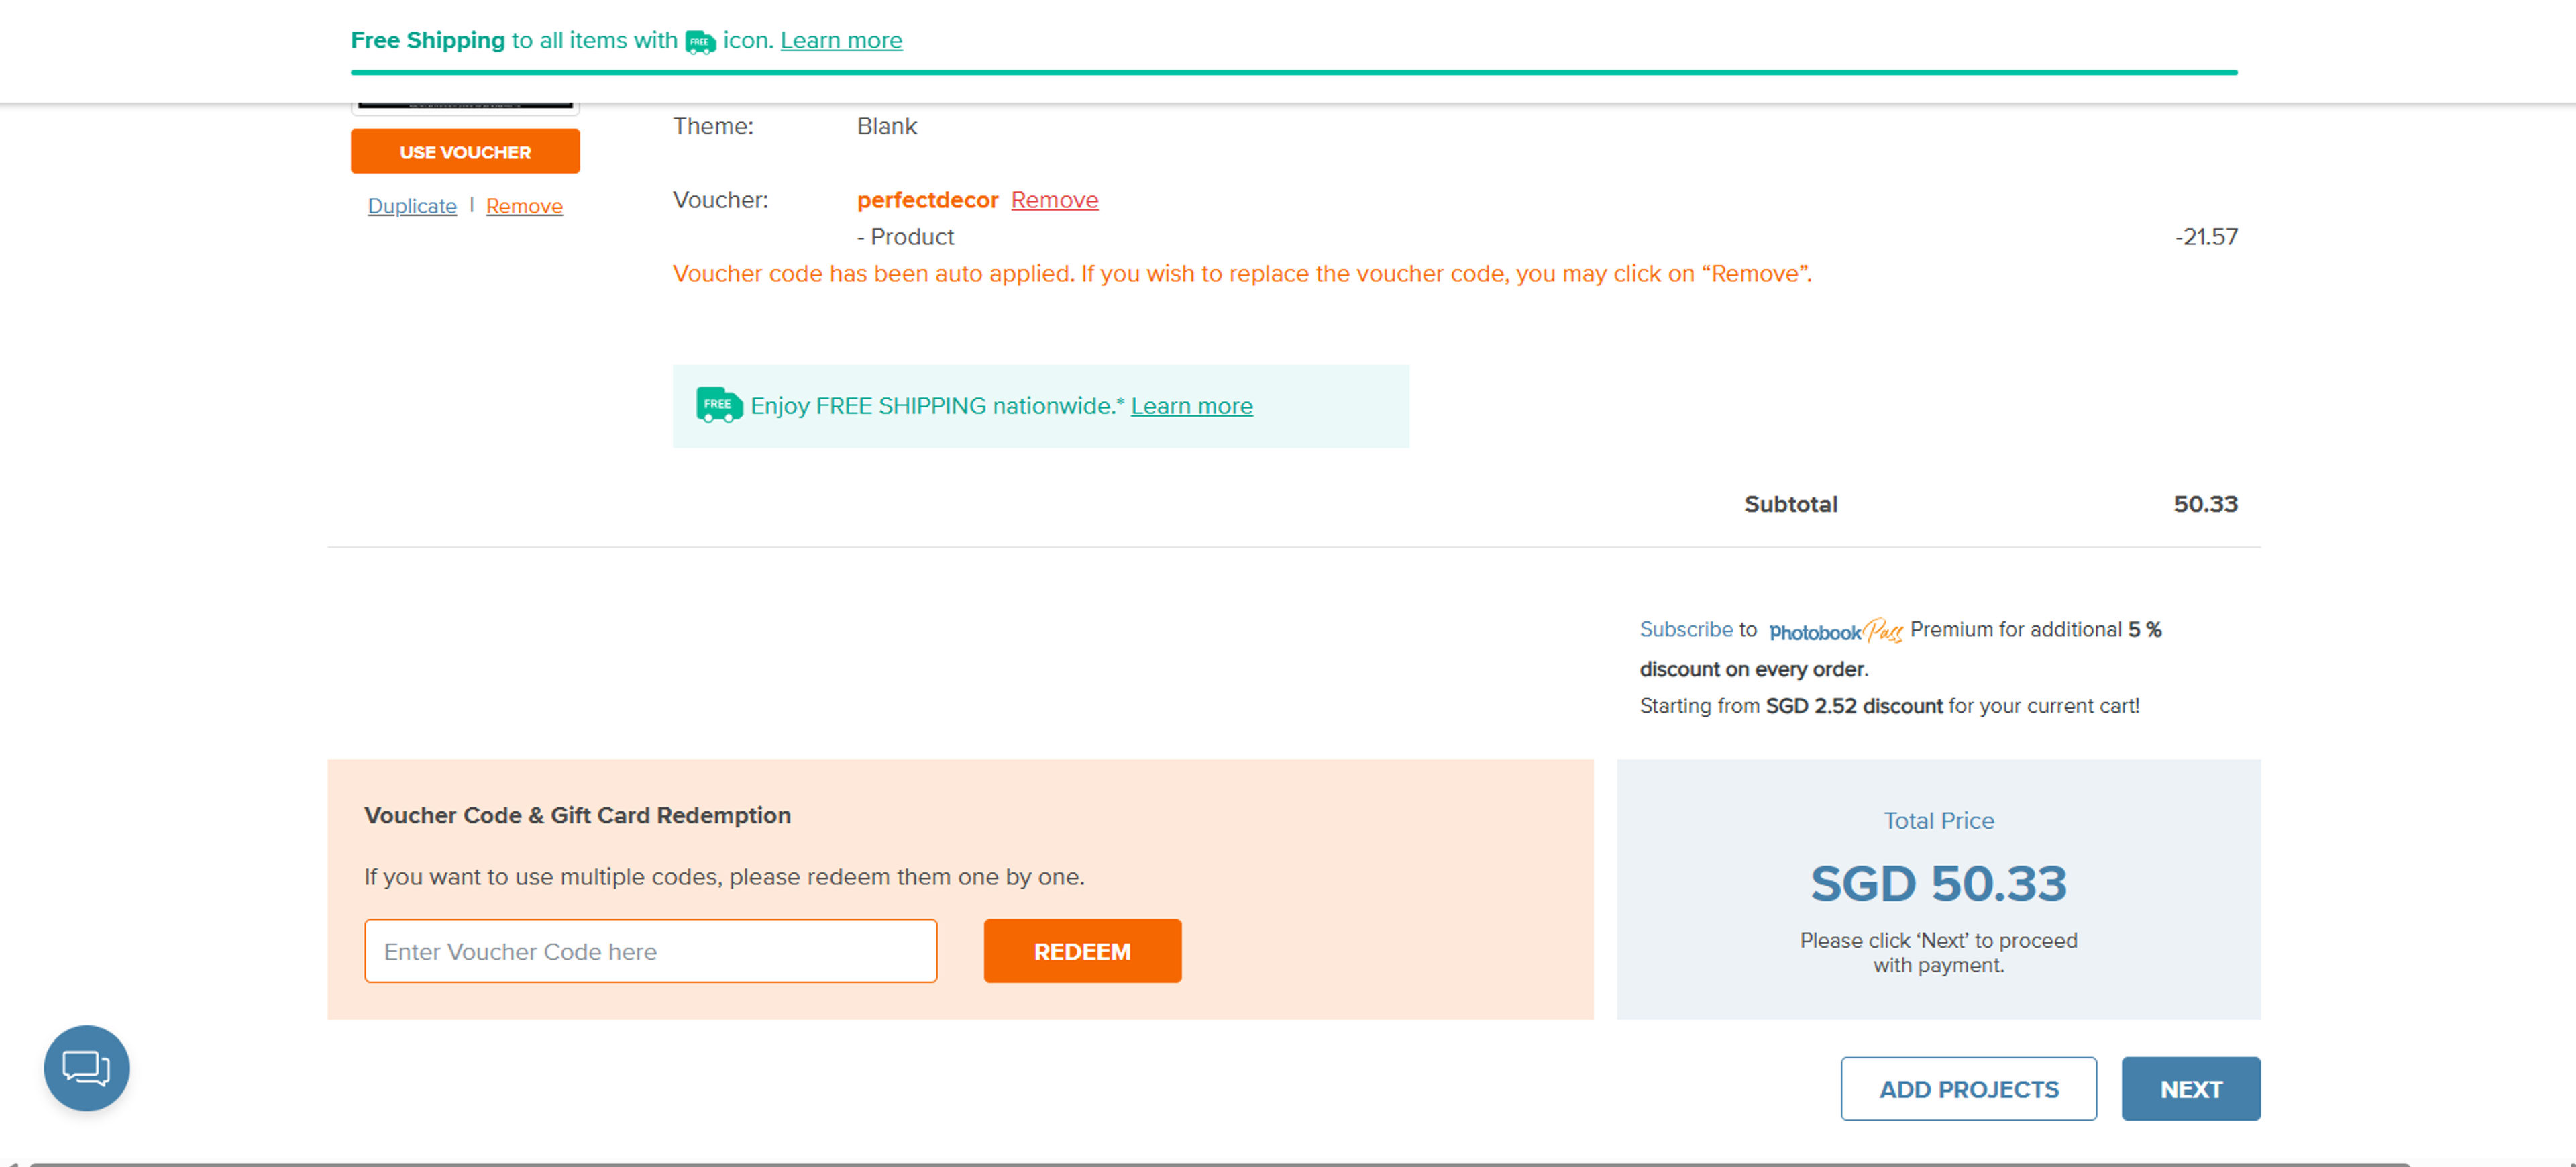Viewport: 2576px width, 1167px height.
Task: Open the live chat bubble icon
Action: point(86,1067)
